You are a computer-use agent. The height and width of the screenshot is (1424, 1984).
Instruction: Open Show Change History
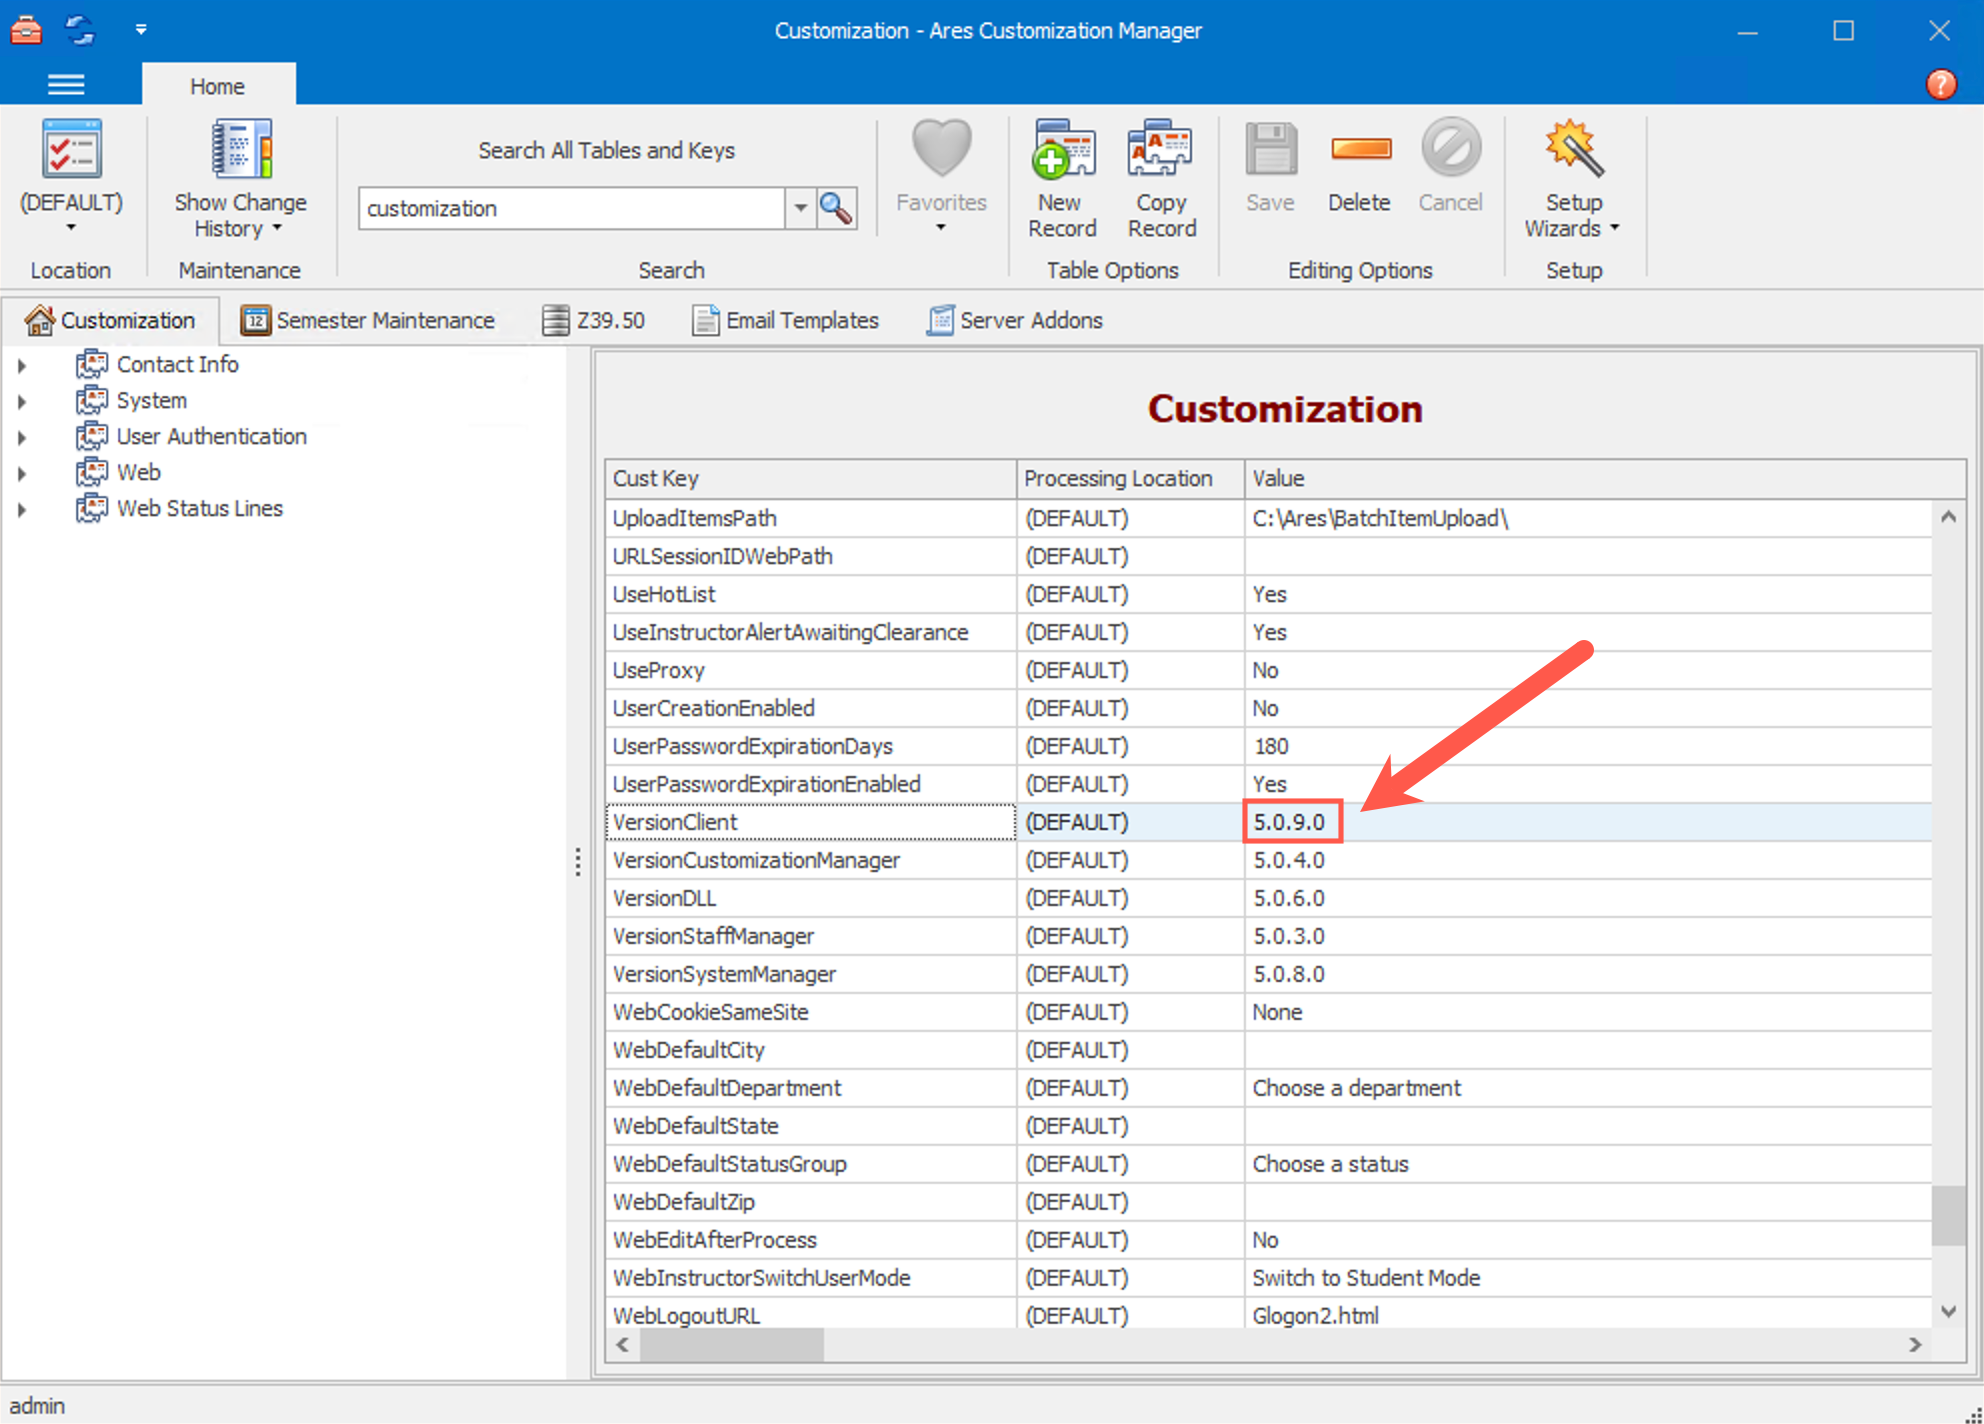239,175
